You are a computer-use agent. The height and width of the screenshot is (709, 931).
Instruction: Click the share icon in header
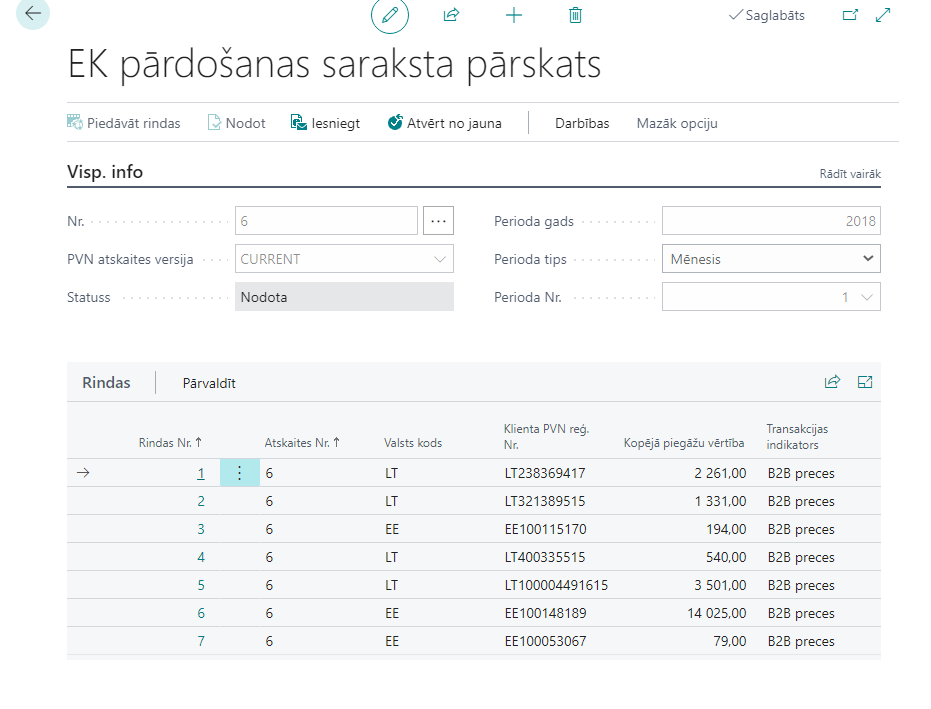click(x=451, y=15)
